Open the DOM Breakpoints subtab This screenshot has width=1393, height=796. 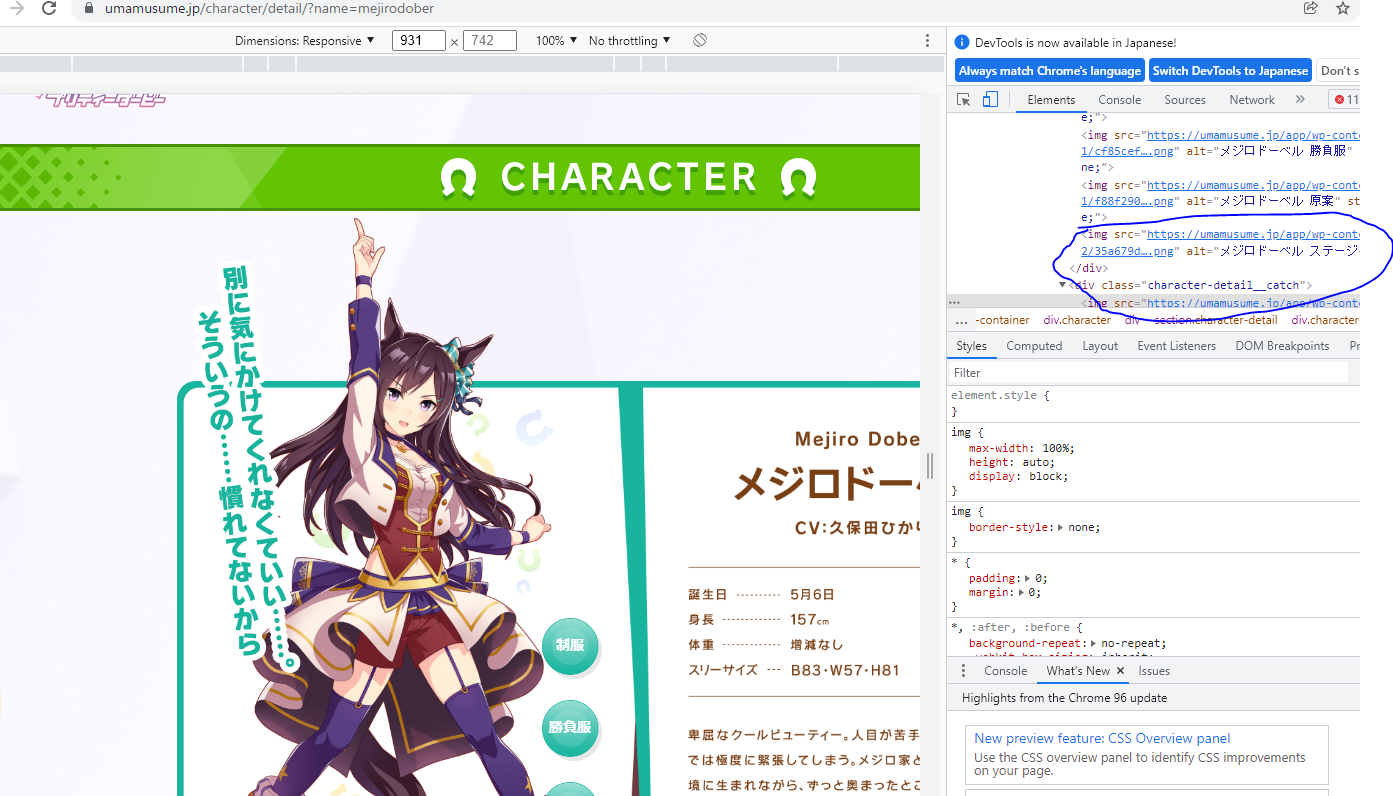point(1282,346)
